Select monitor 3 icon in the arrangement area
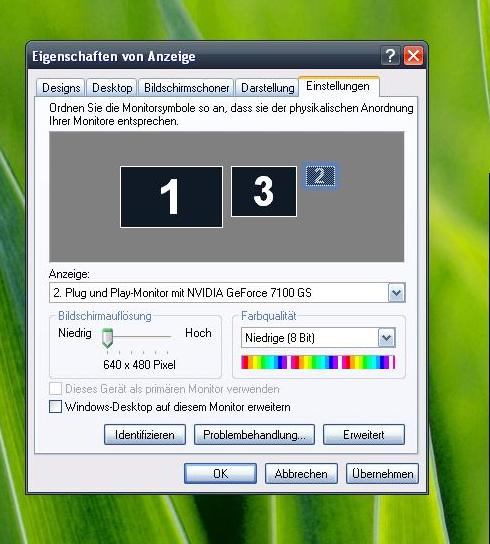The height and width of the screenshot is (544, 490). point(264,191)
